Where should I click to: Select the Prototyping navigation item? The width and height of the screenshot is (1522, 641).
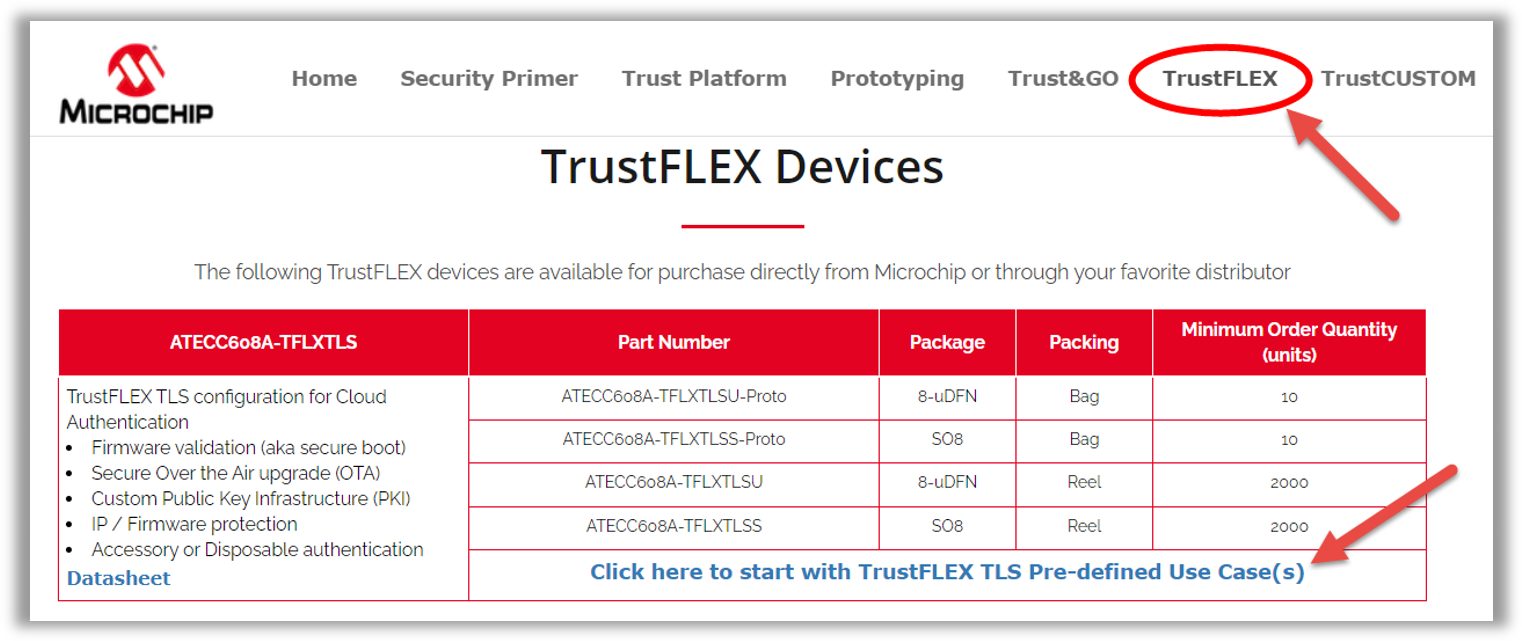pyautogui.click(x=897, y=79)
